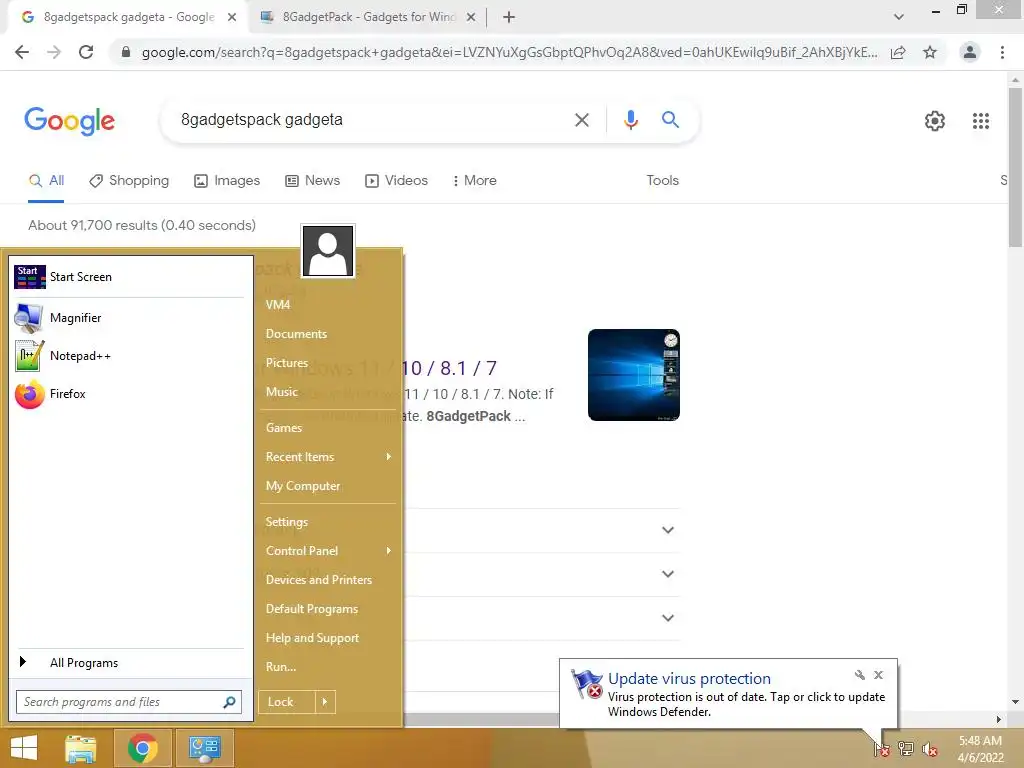Open the Google apps grid
The image size is (1024, 768).
click(x=980, y=121)
